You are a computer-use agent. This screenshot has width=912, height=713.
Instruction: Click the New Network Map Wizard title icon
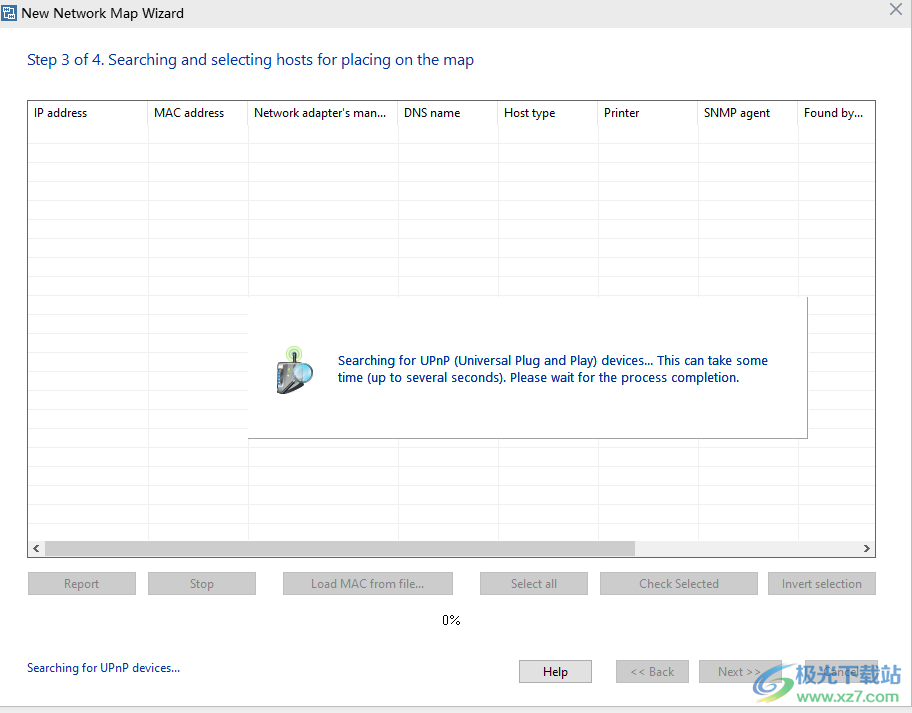click(10, 13)
